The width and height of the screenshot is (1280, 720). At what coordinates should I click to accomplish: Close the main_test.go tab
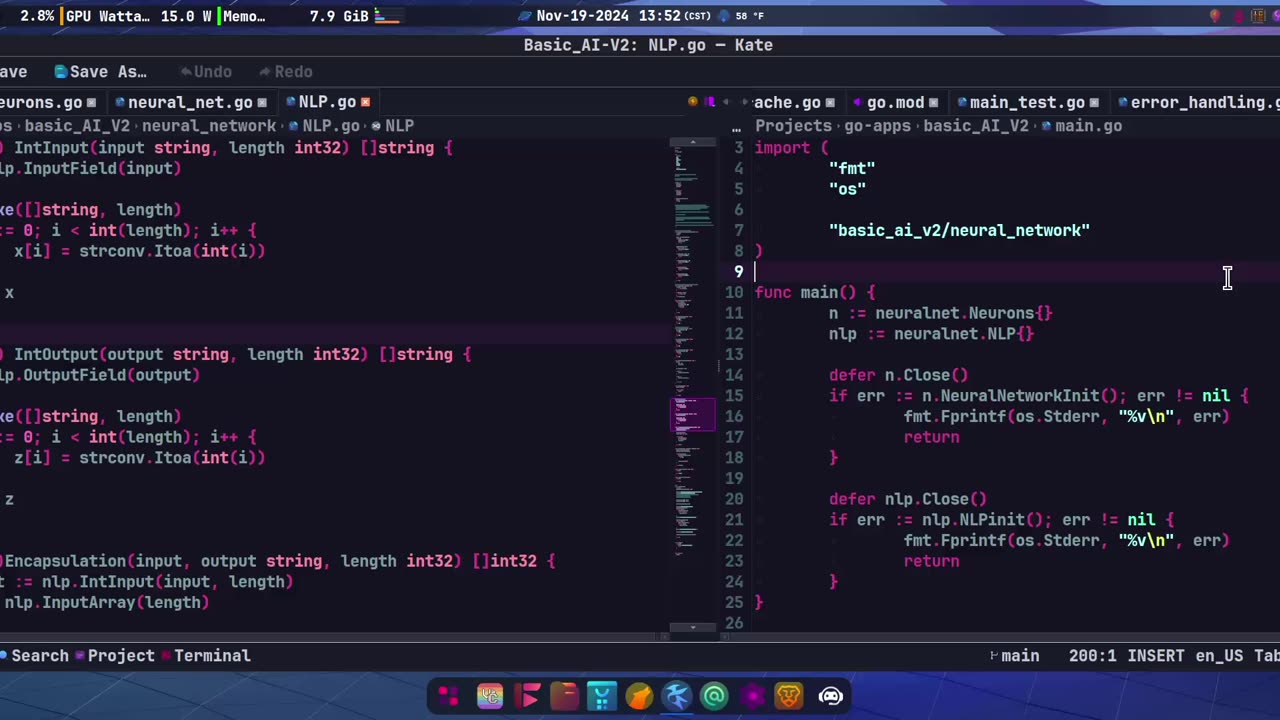click(x=1094, y=102)
